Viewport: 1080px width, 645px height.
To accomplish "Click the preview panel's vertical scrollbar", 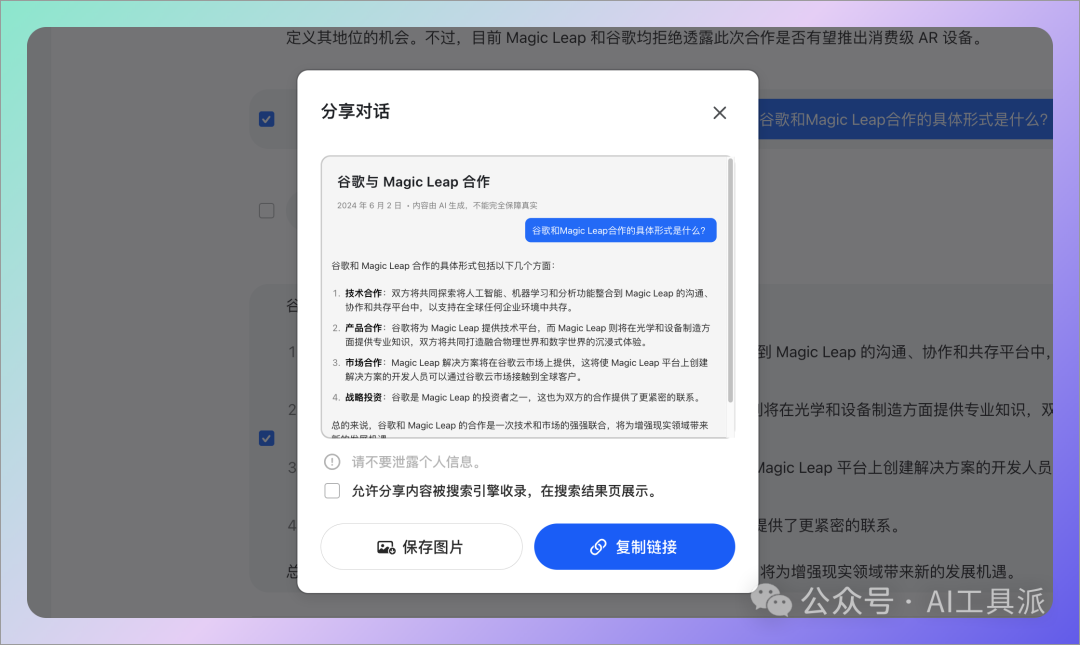I will tap(730, 280).
